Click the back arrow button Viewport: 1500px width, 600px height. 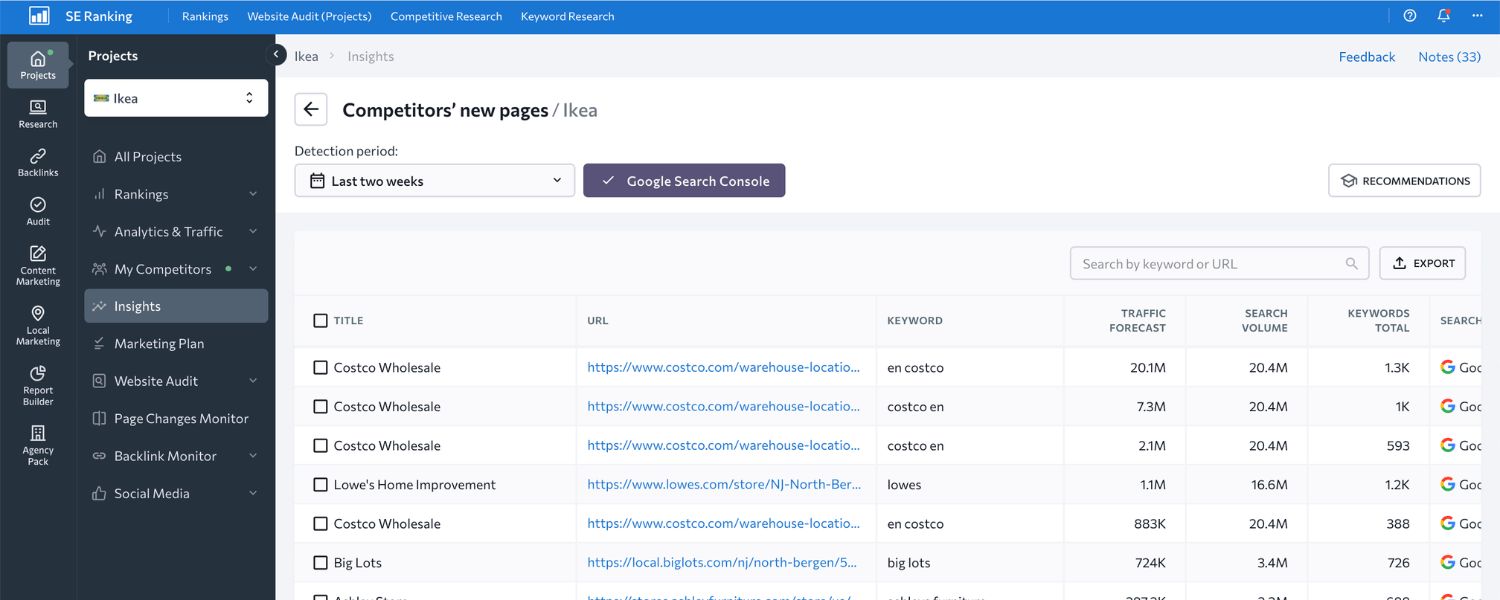pos(311,110)
